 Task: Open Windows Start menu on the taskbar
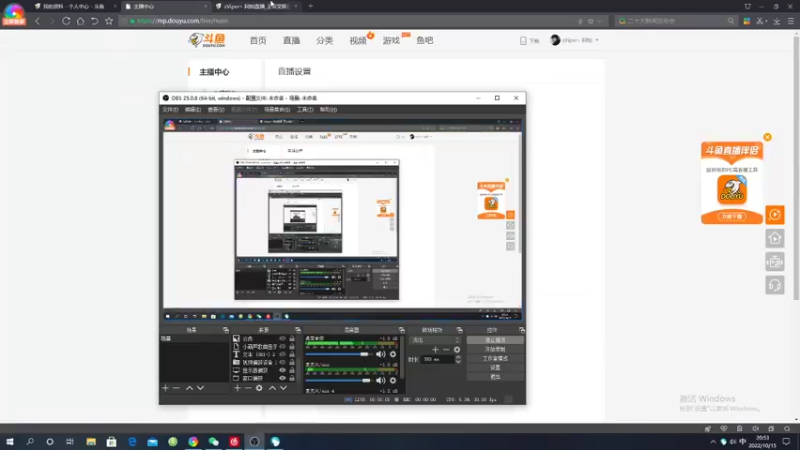pos(10,442)
